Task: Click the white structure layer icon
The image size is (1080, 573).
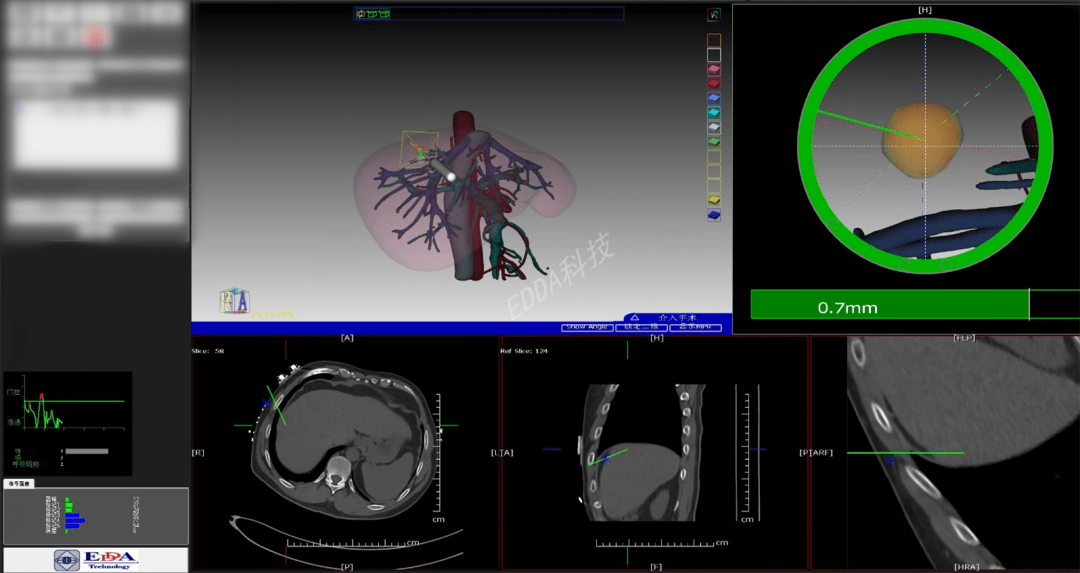Action: pyautogui.click(x=714, y=128)
